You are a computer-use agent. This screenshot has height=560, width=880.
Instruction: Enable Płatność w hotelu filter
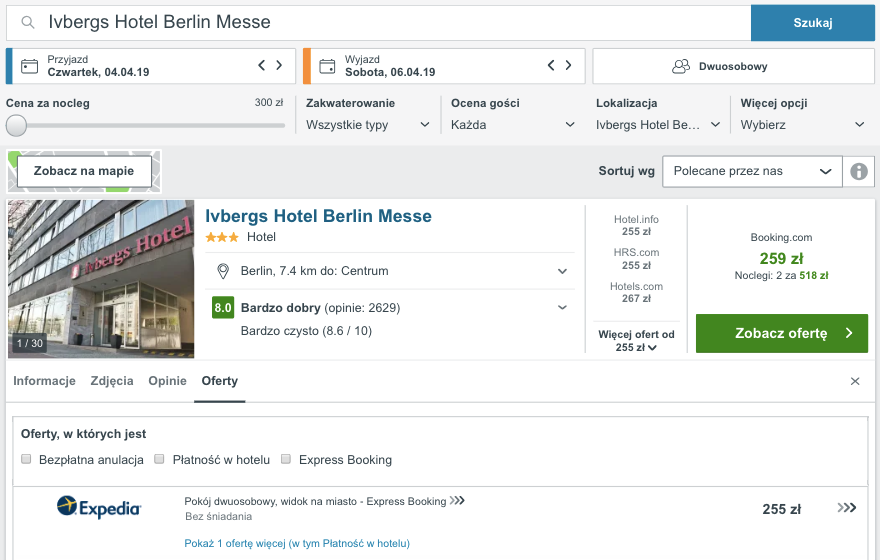coord(159,459)
